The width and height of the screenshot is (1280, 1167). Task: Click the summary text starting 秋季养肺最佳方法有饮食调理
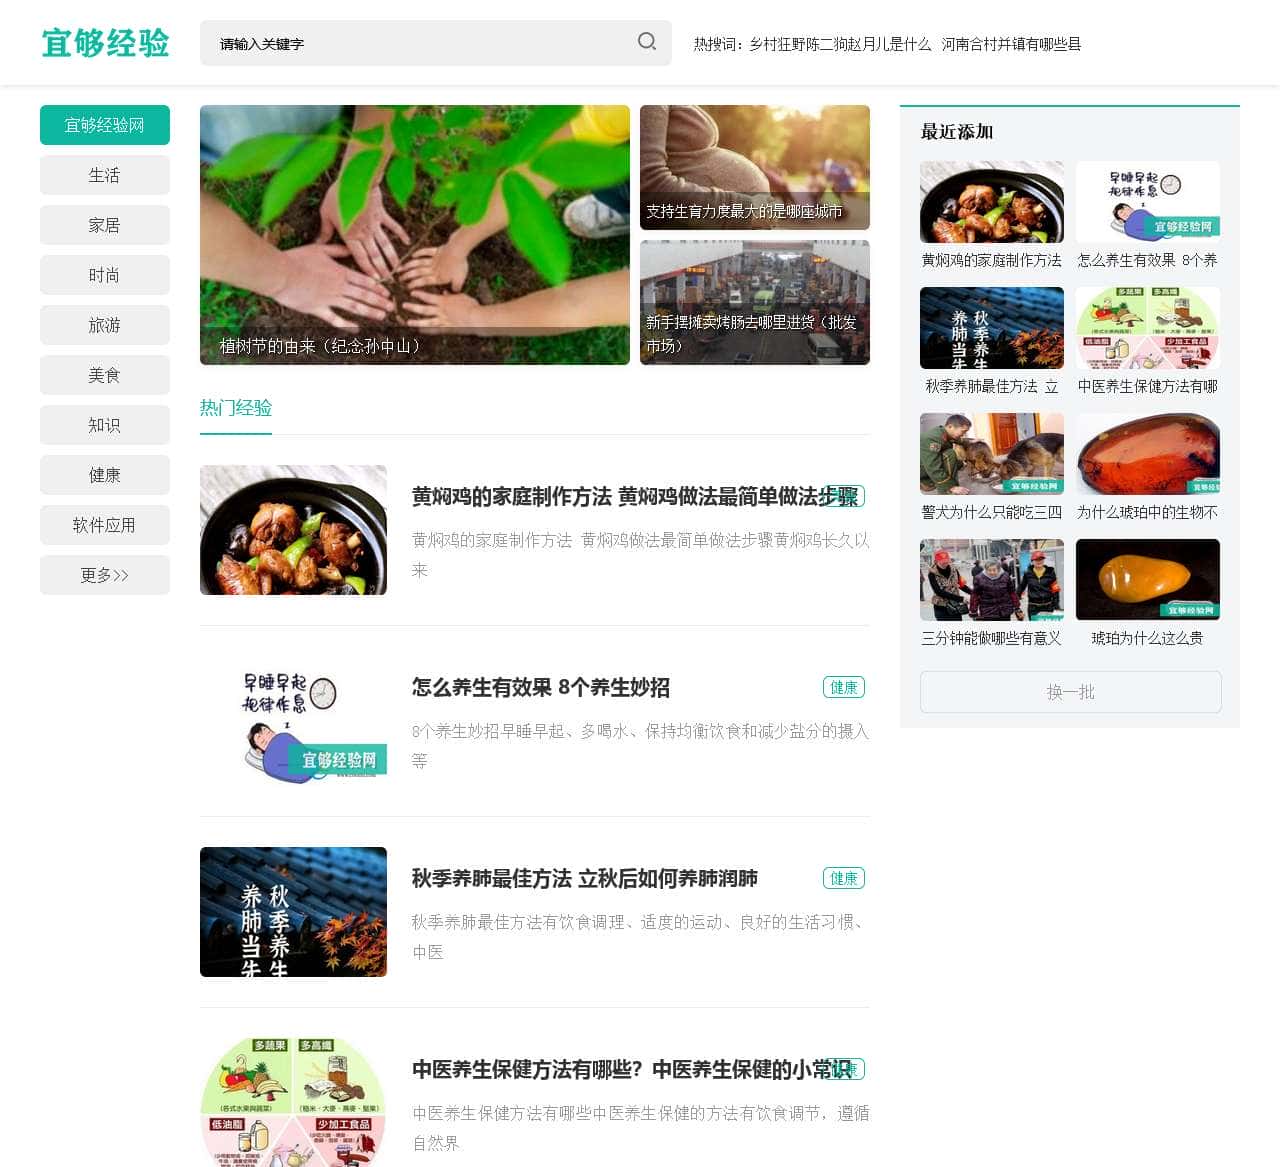641,937
